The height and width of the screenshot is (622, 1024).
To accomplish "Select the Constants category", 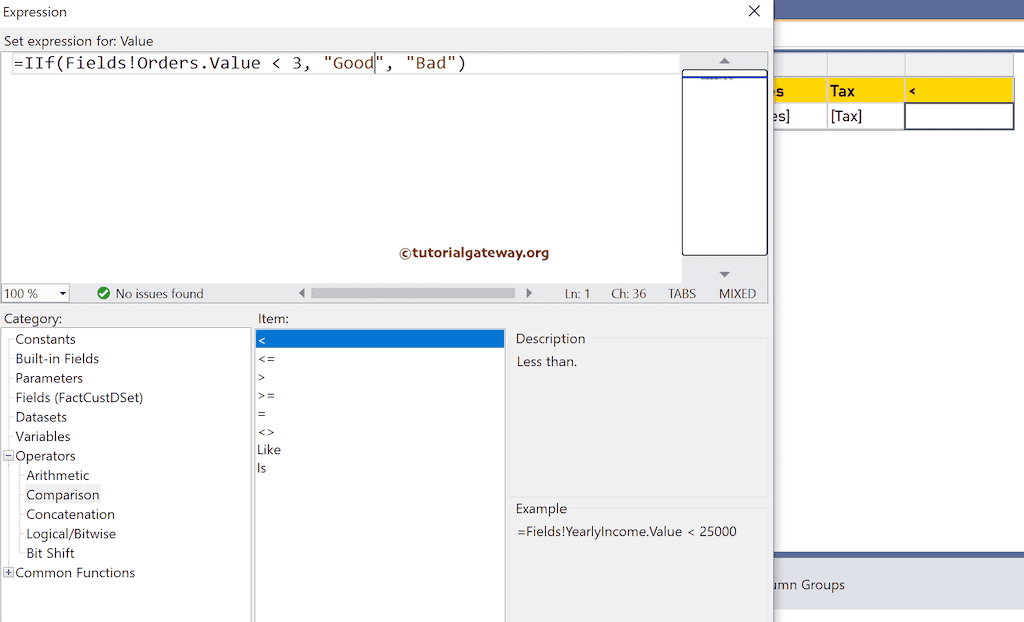I will click(45, 339).
